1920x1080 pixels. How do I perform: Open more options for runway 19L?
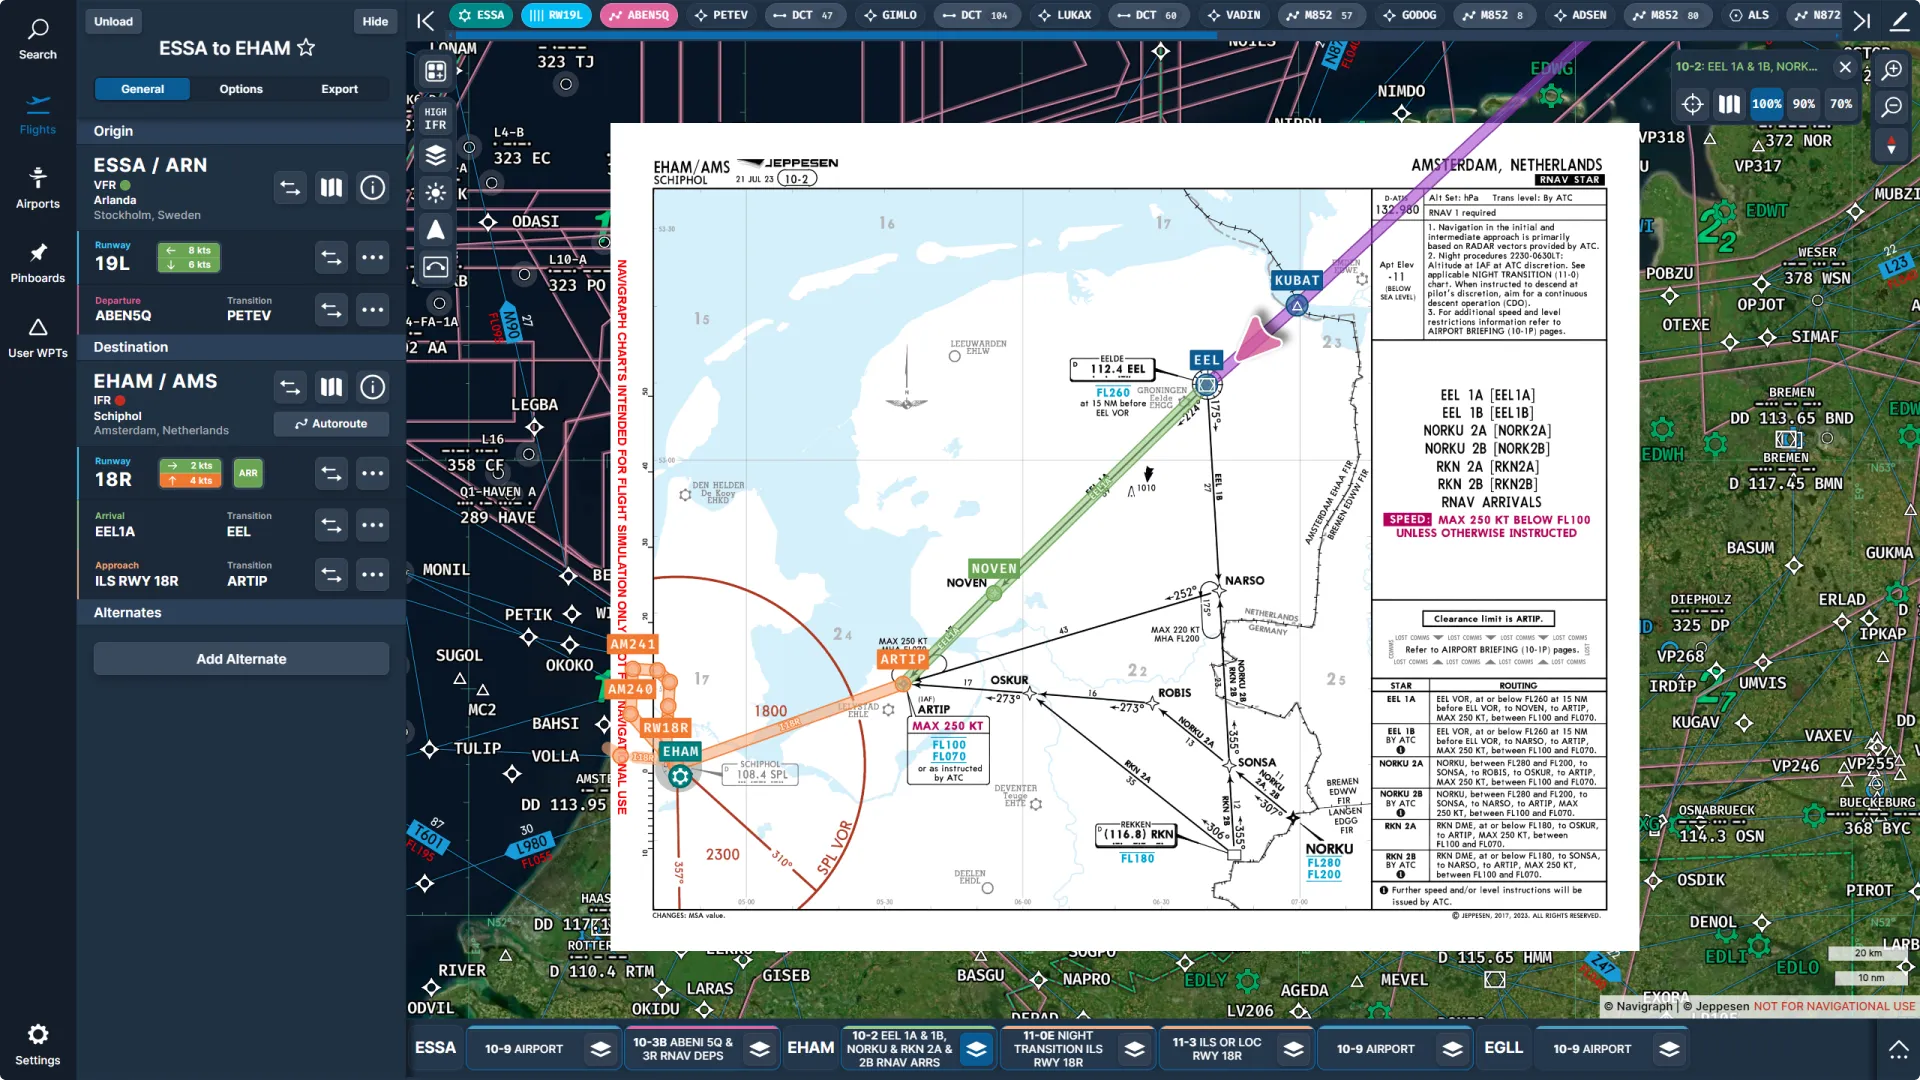(x=372, y=257)
